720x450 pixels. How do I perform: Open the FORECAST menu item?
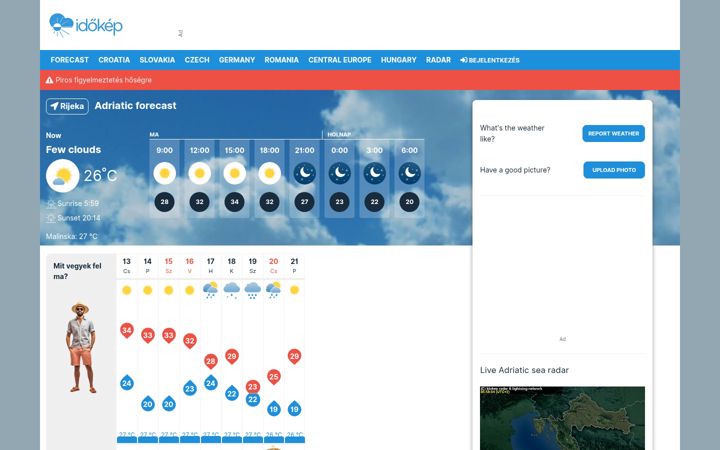pos(69,60)
